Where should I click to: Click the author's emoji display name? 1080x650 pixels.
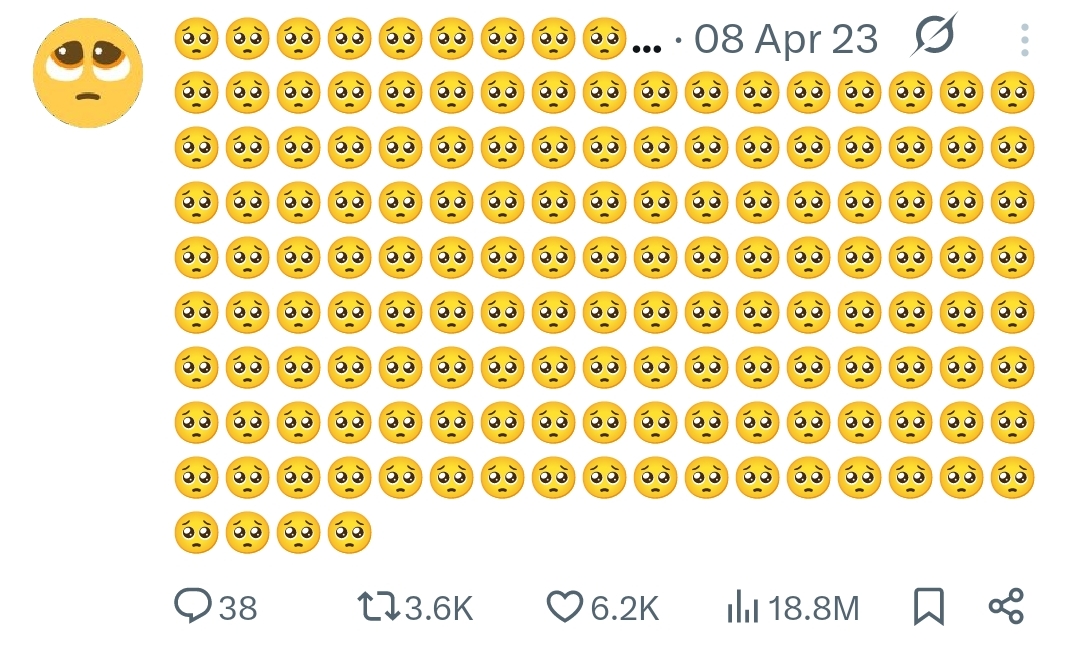point(400,40)
